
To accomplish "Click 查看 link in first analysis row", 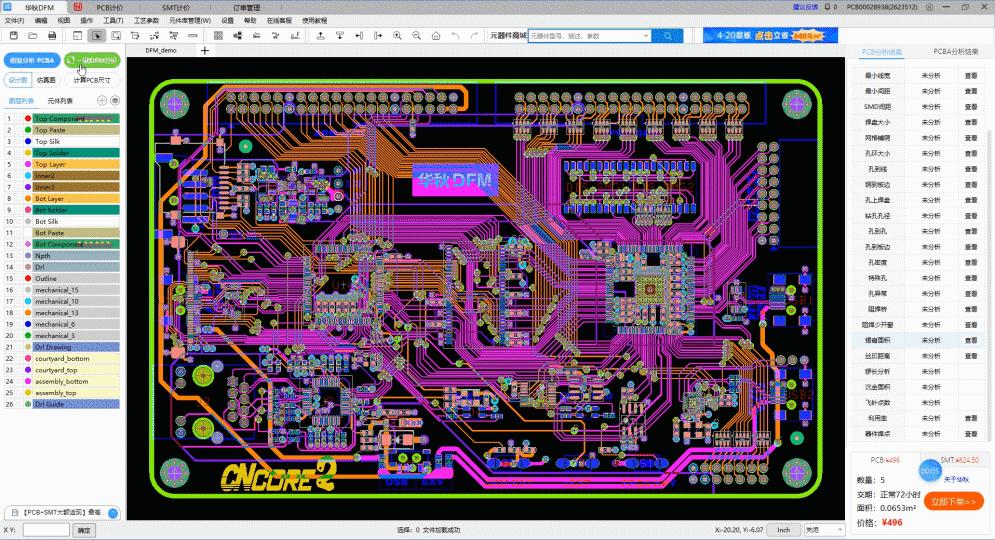I will [971, 76].
